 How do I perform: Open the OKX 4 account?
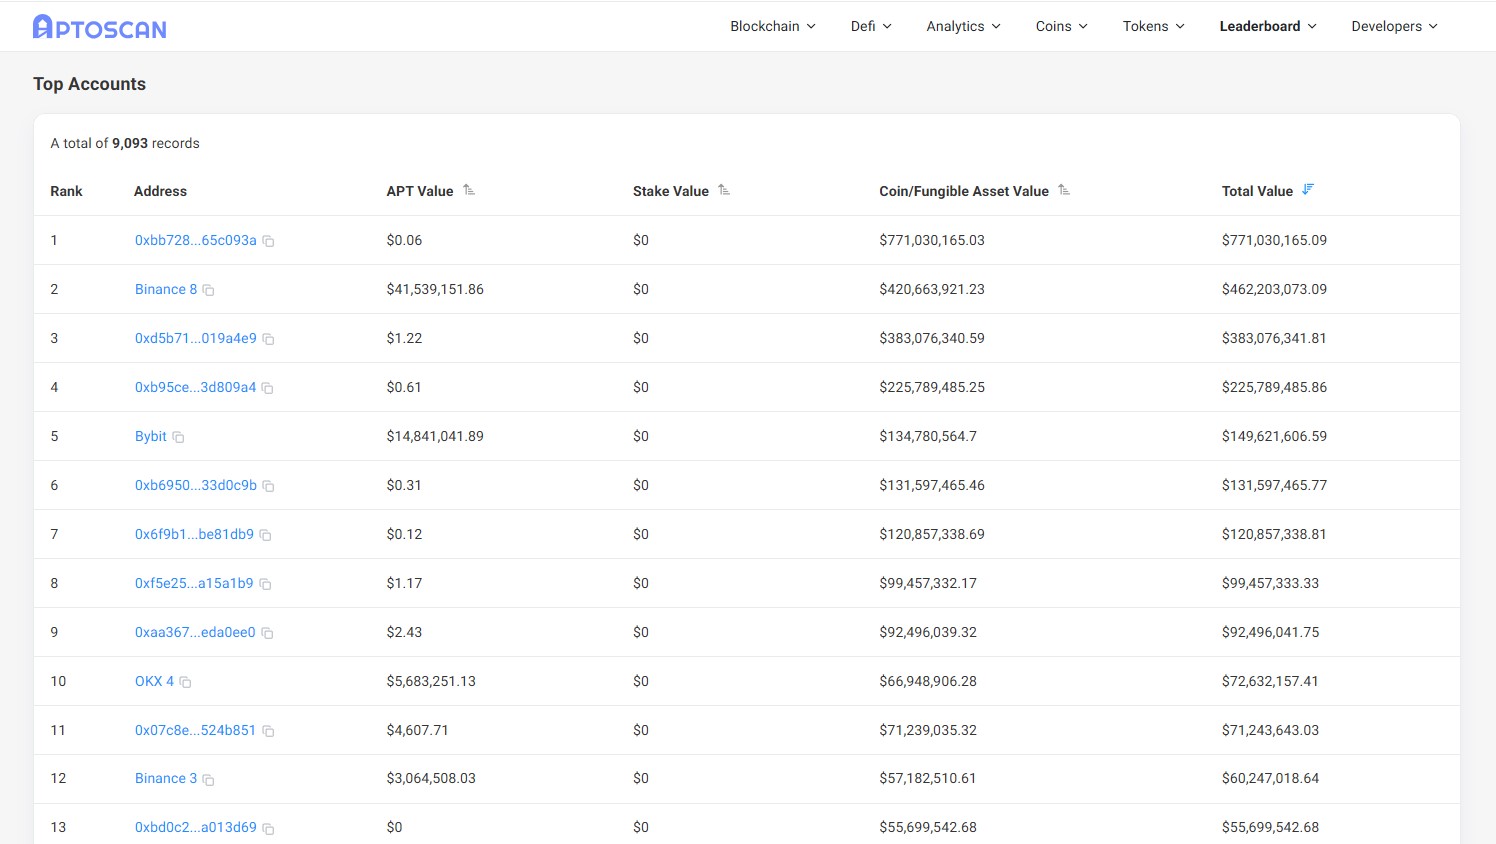(x=154, y=681)
